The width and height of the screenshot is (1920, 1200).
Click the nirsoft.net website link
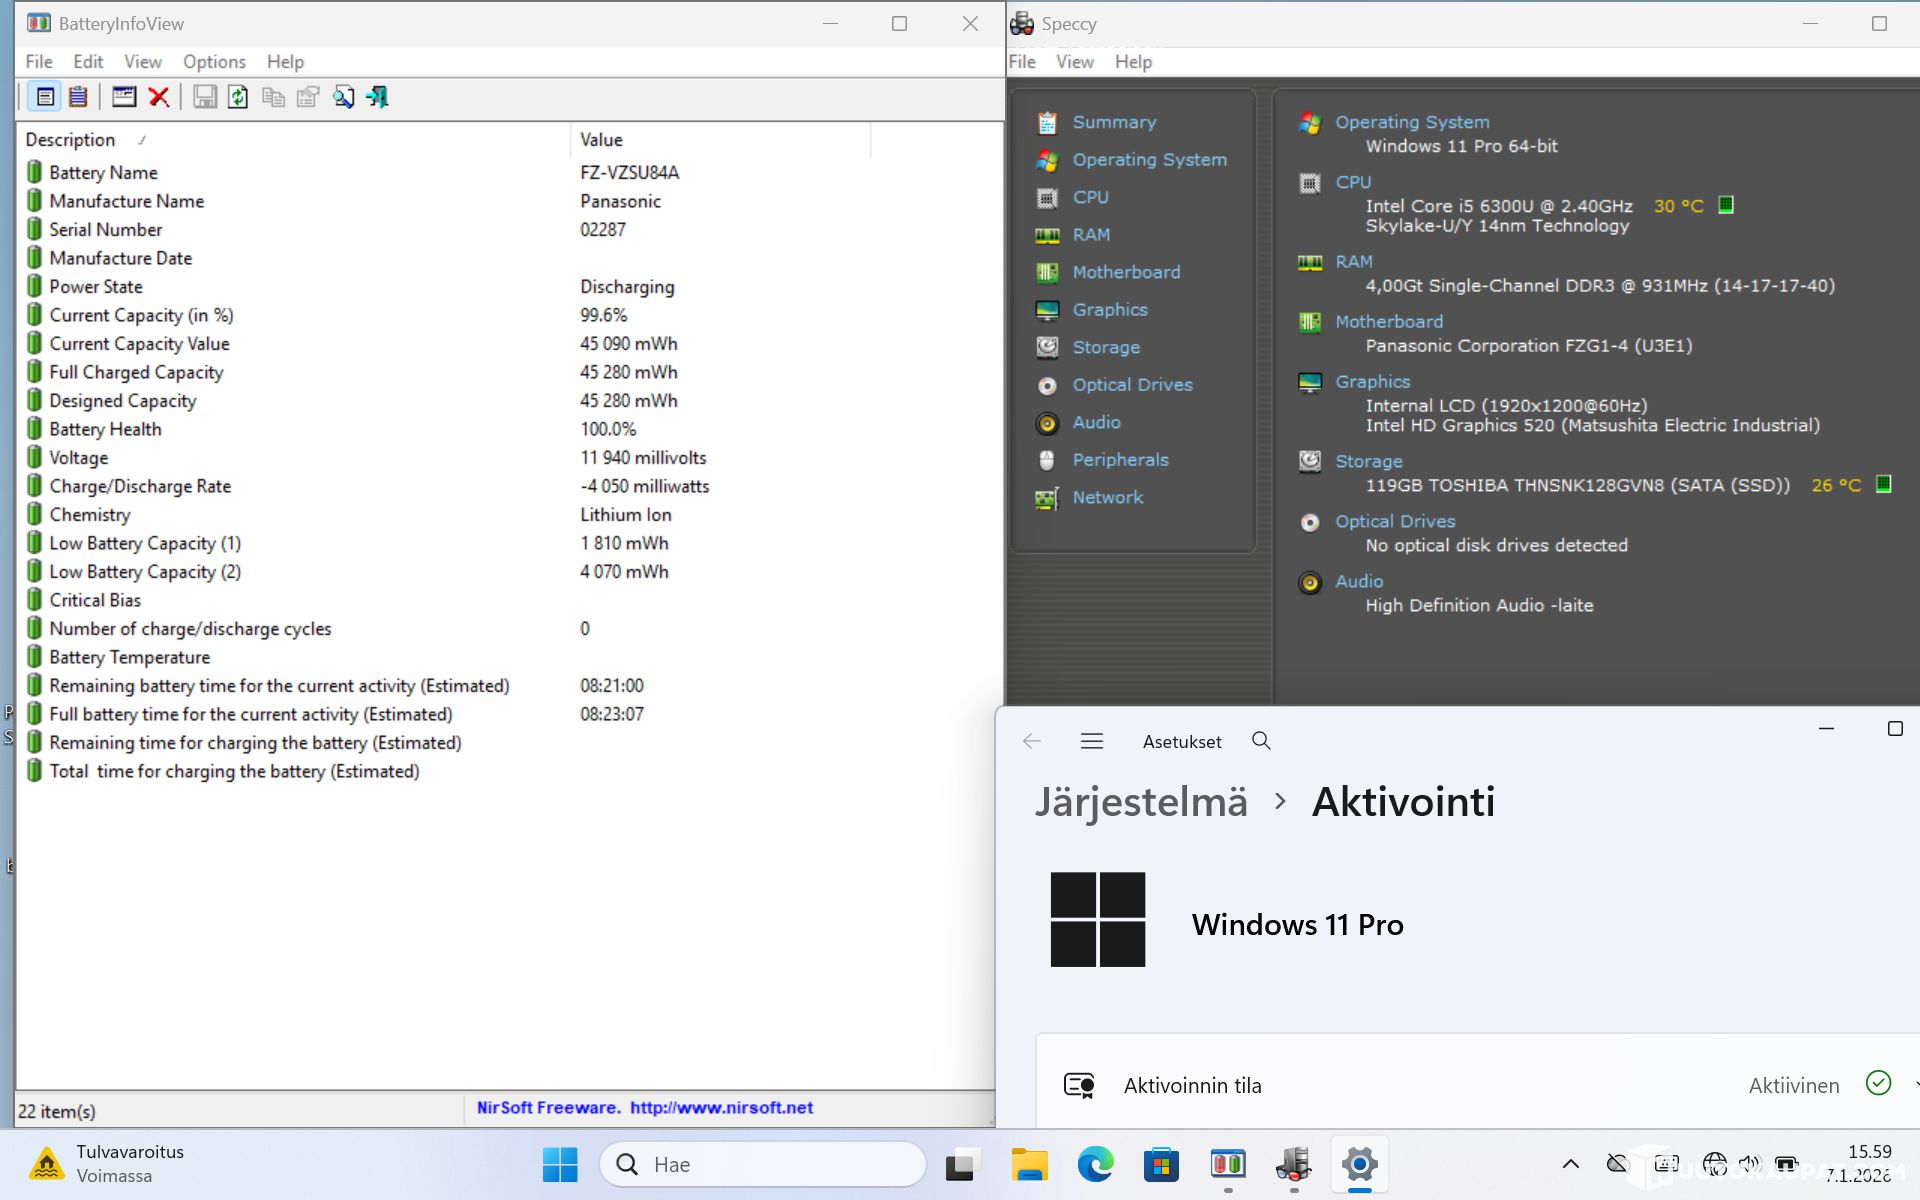(720, 1108)
